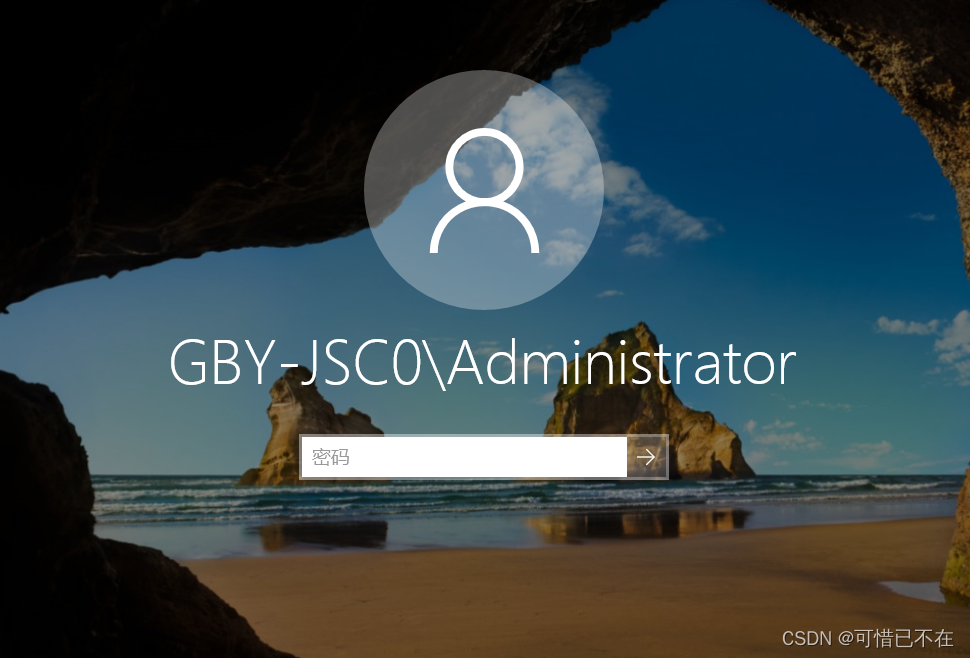Click the dark cave ceiling at upper left
The image size is (970, 658).
point(186,124)
